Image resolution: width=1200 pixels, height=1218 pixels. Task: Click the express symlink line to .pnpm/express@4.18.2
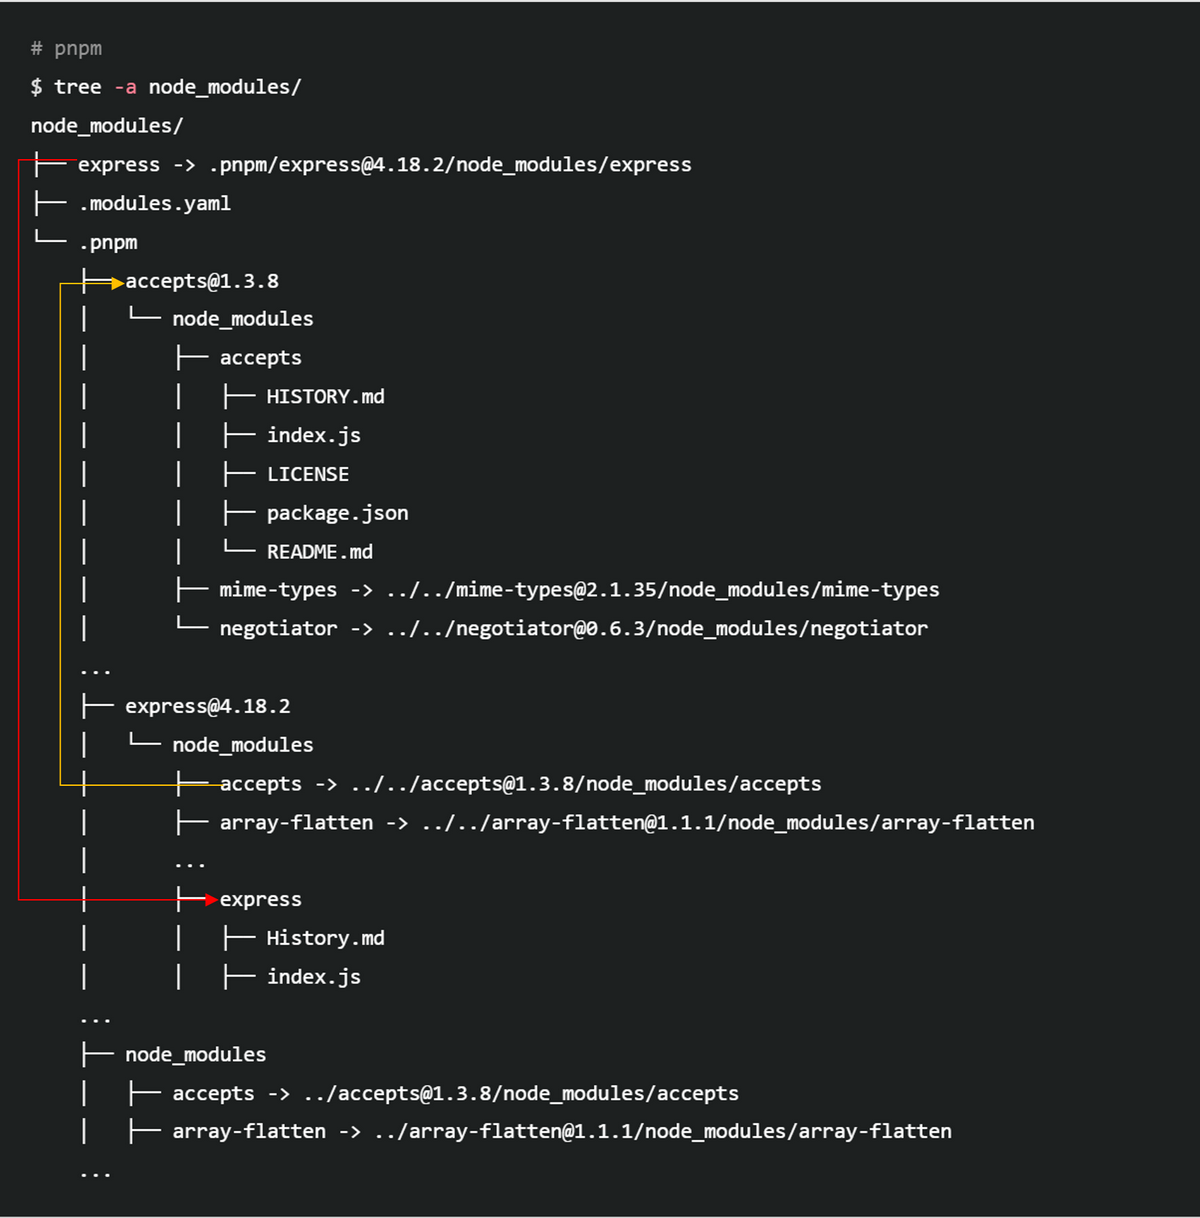click(384, 165)
